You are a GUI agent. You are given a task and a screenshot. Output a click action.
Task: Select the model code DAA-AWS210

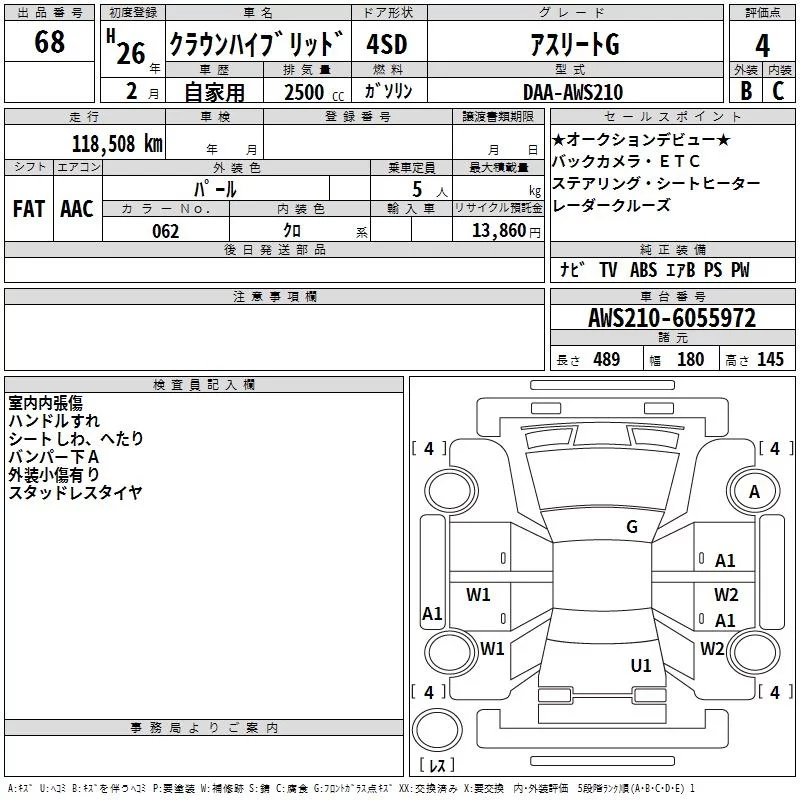[573, 92]
